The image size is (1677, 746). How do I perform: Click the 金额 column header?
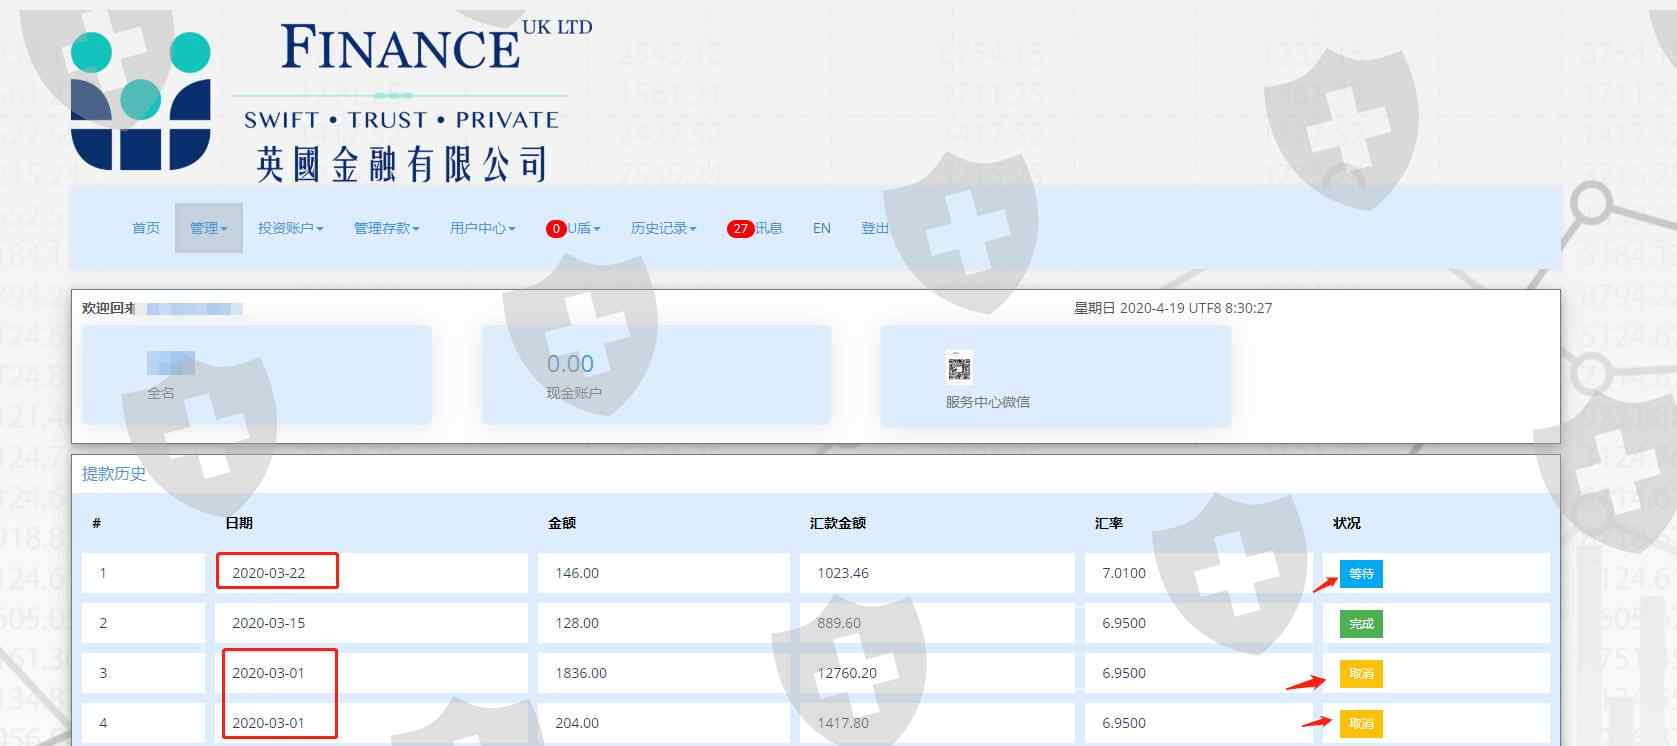pyautogui.click(x=562, y=523)
